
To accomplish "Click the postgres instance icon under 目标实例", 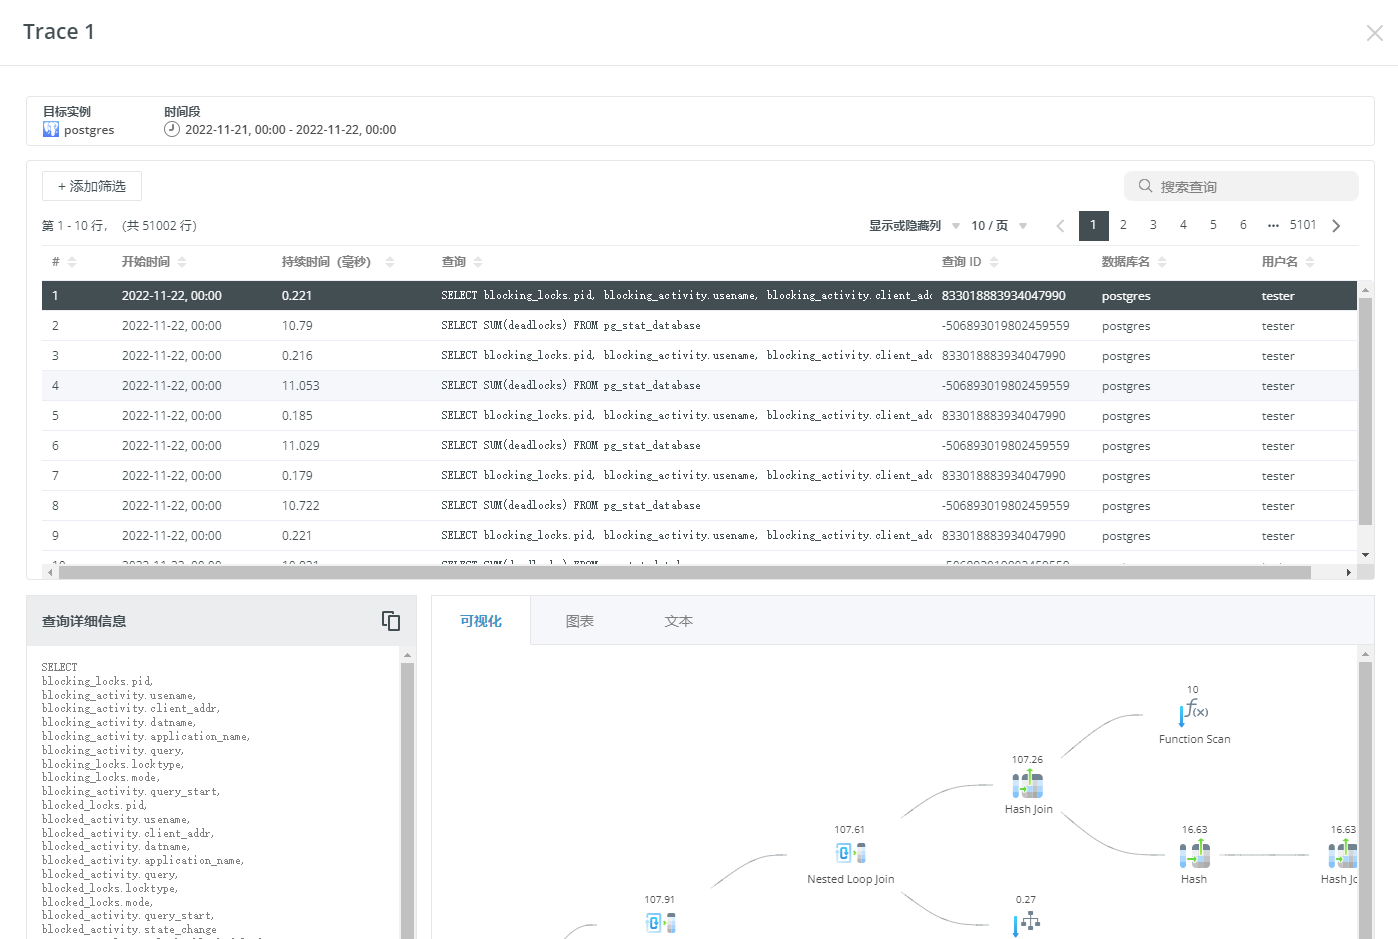I will (x=50, y=128).
